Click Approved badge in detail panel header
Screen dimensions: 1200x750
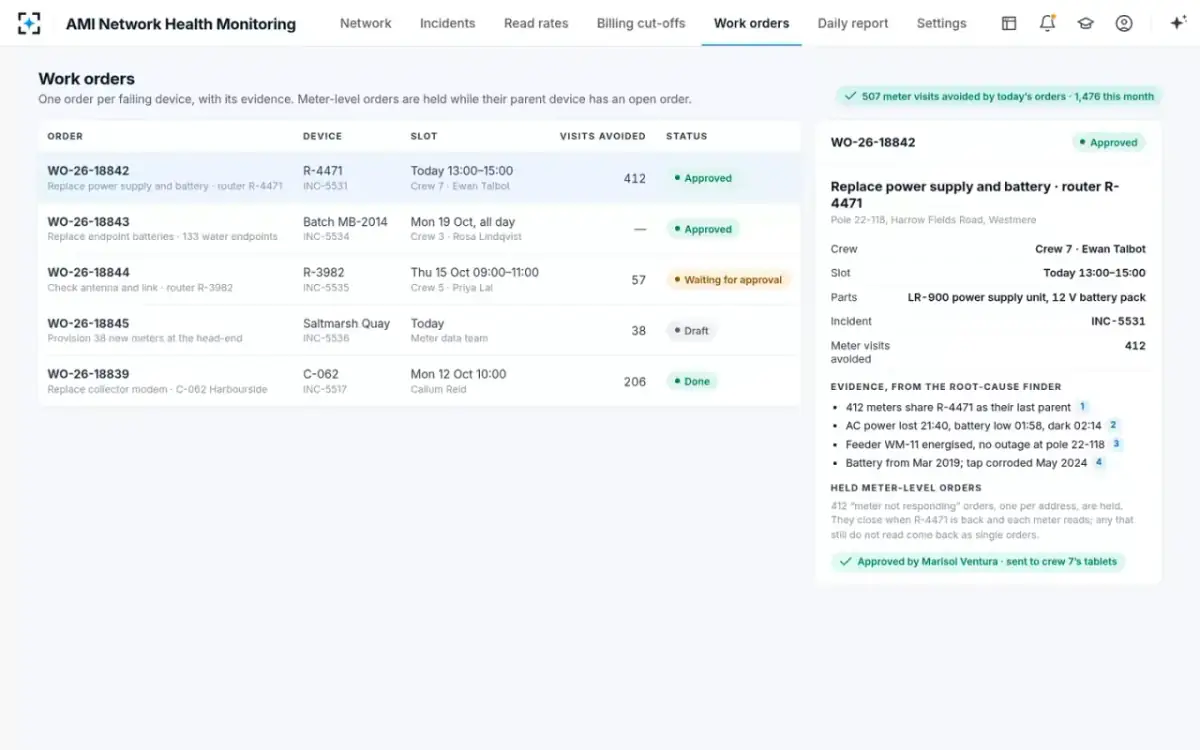point(1109,143)
